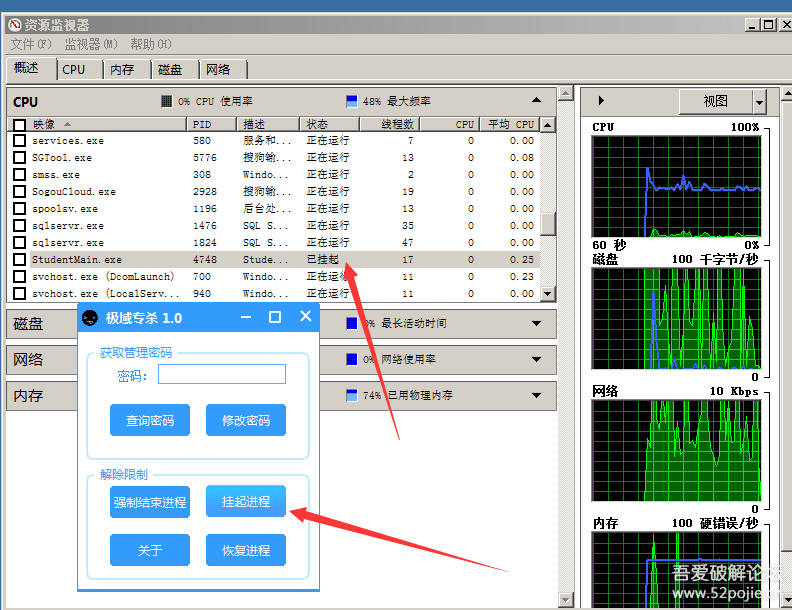
Task: Open the 视图 dropdown arrow
Action: [759, 102]
